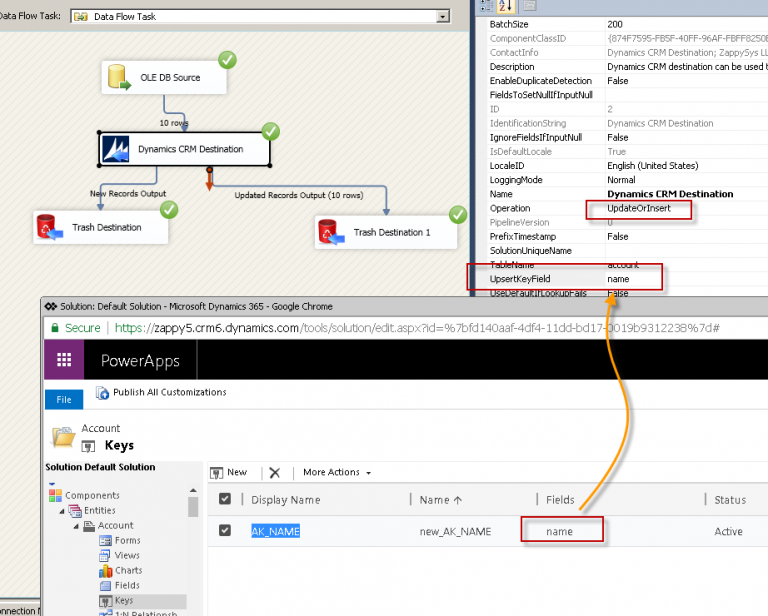The height and width of the screenshot is (616, 768).
Task: Delete the selected key with X icon
Action: point(275,472)
